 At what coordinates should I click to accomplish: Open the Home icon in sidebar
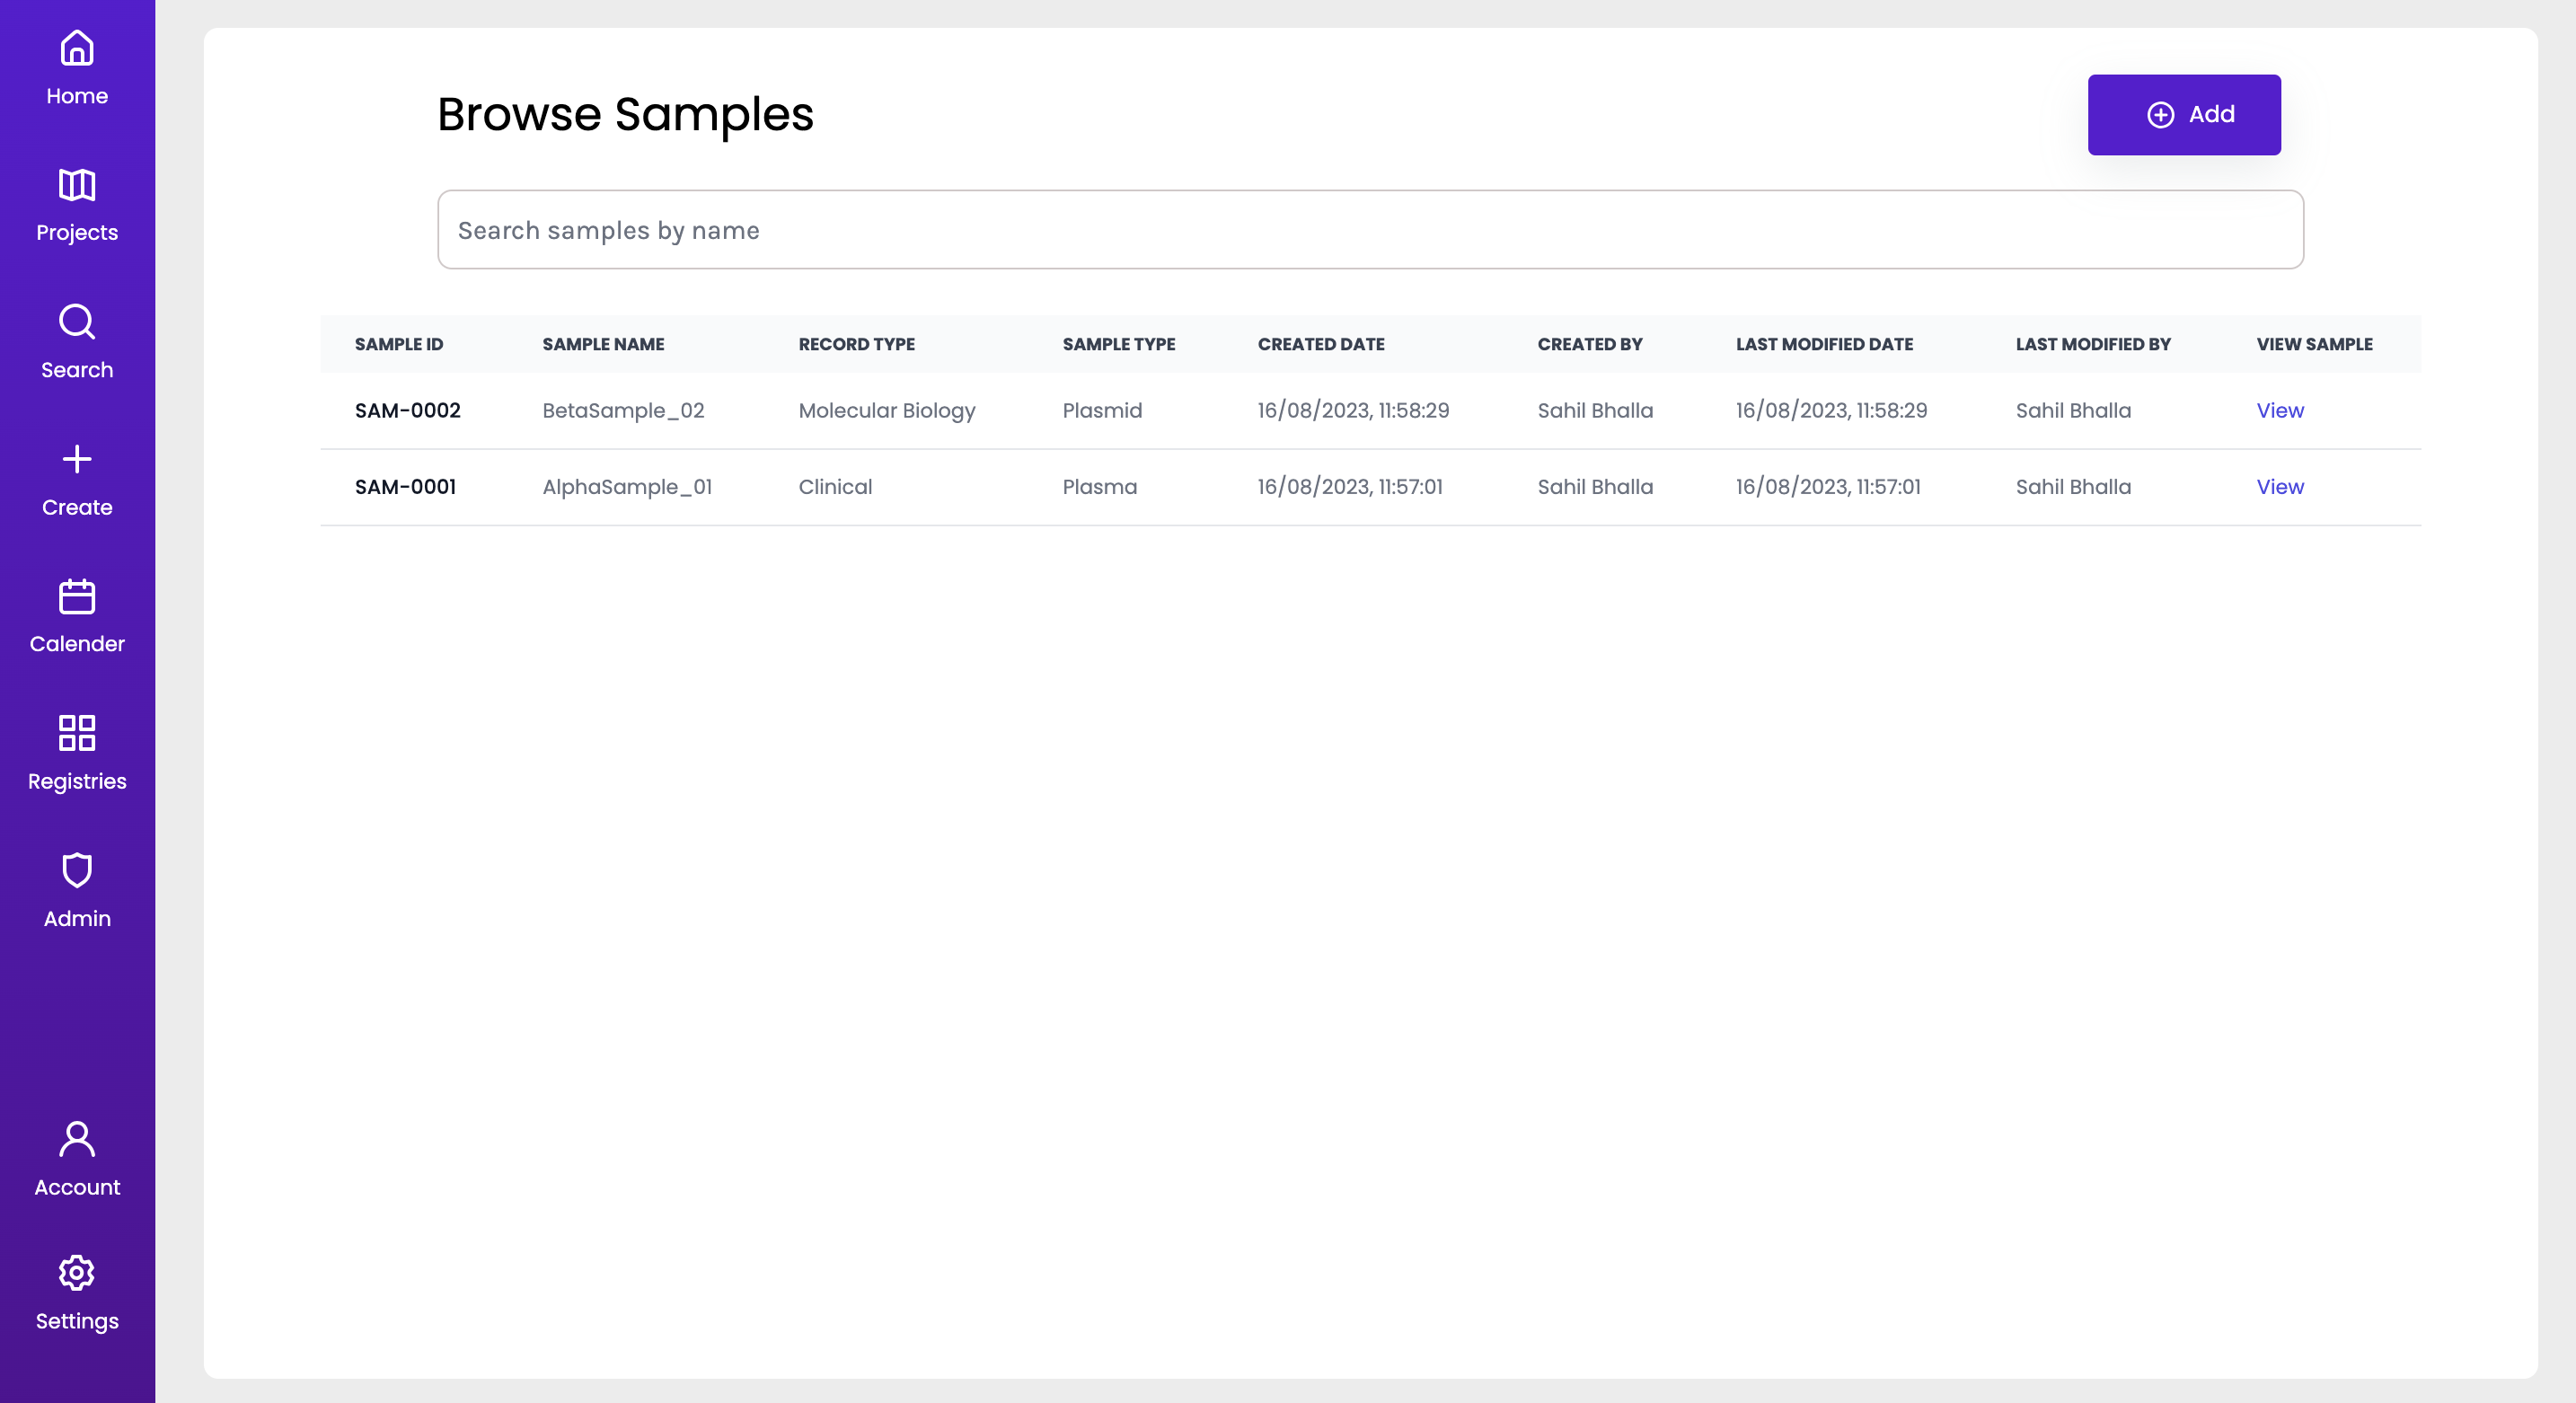(x=77, y=48)
